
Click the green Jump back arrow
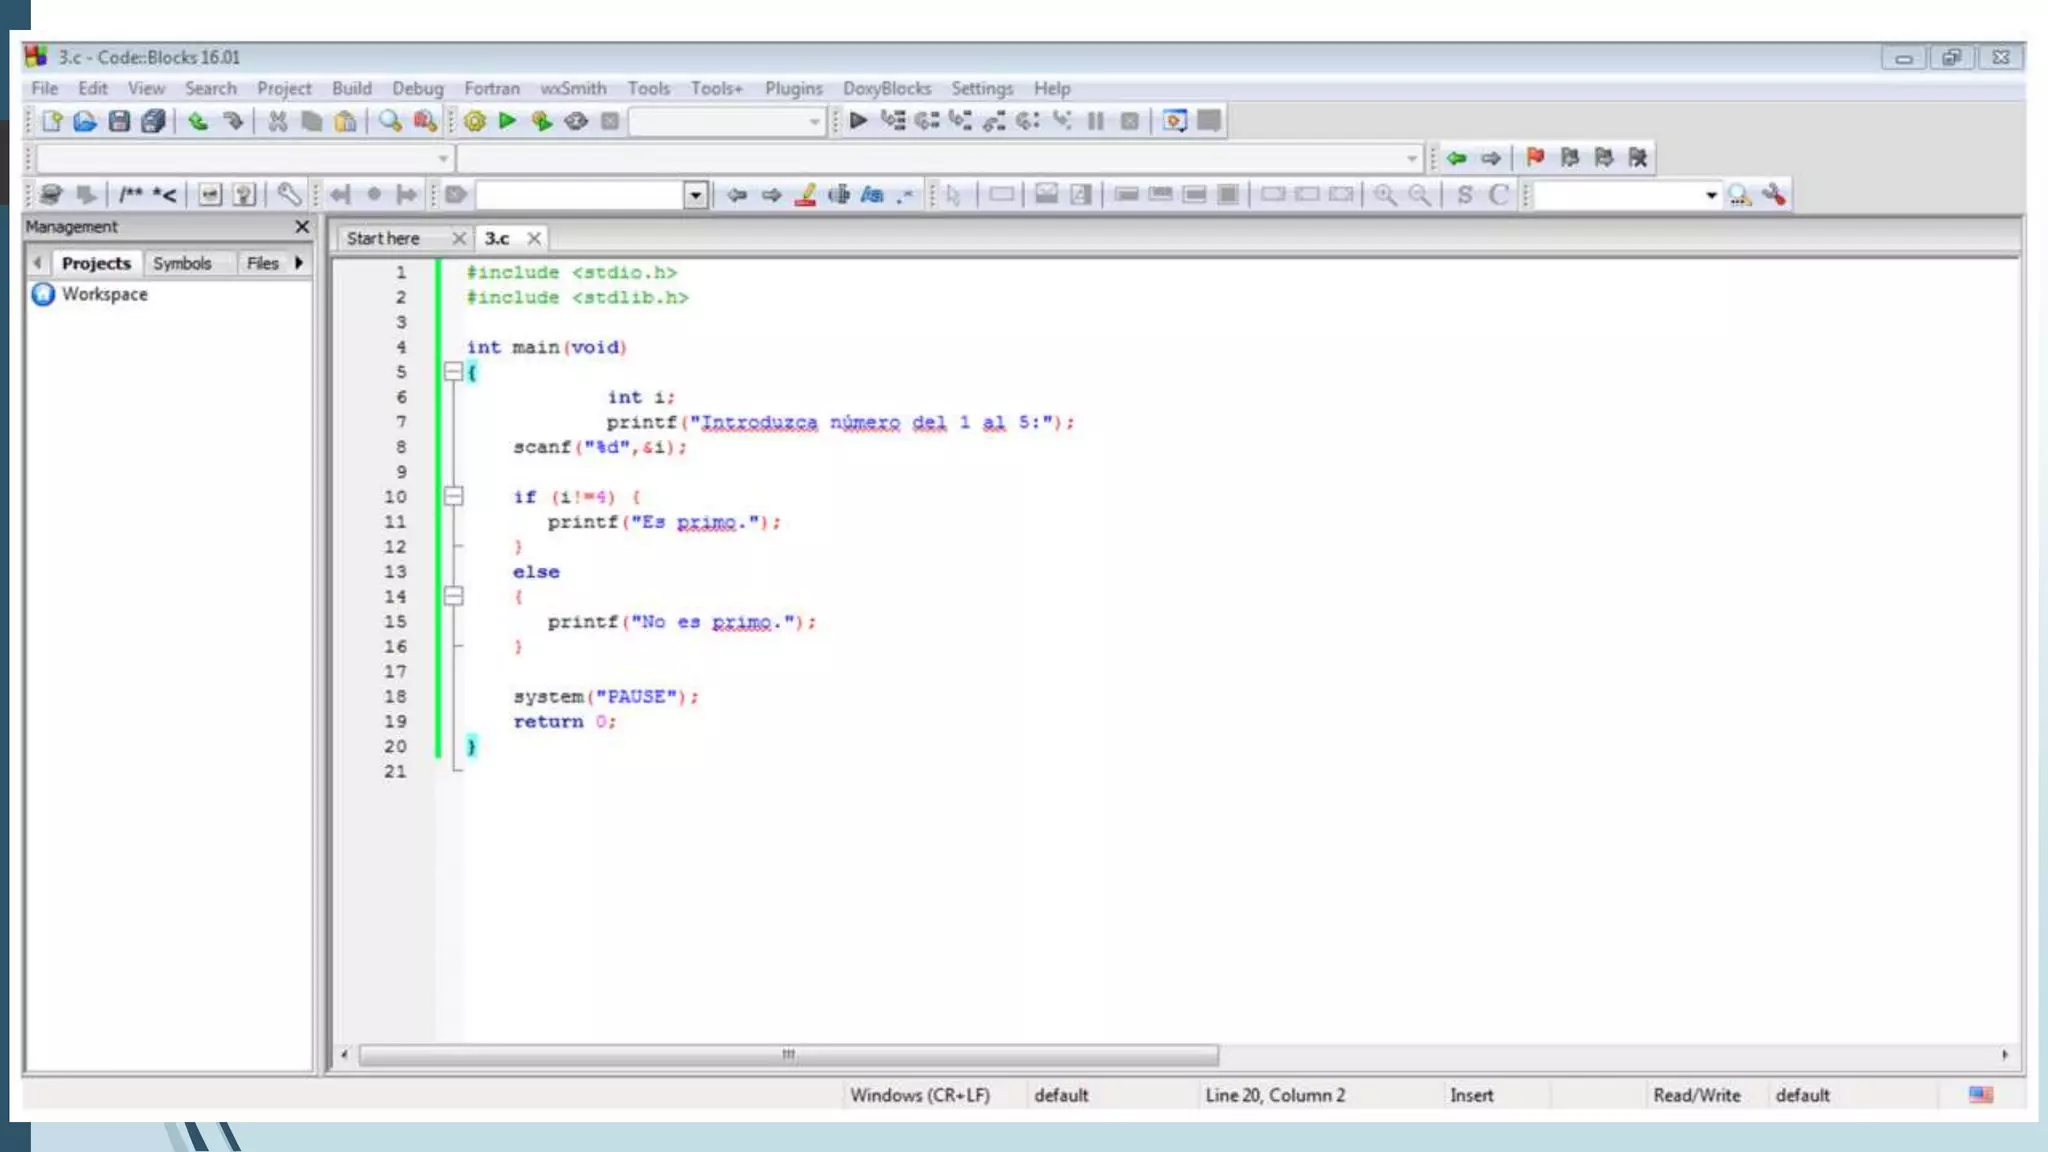[1457, 157]
